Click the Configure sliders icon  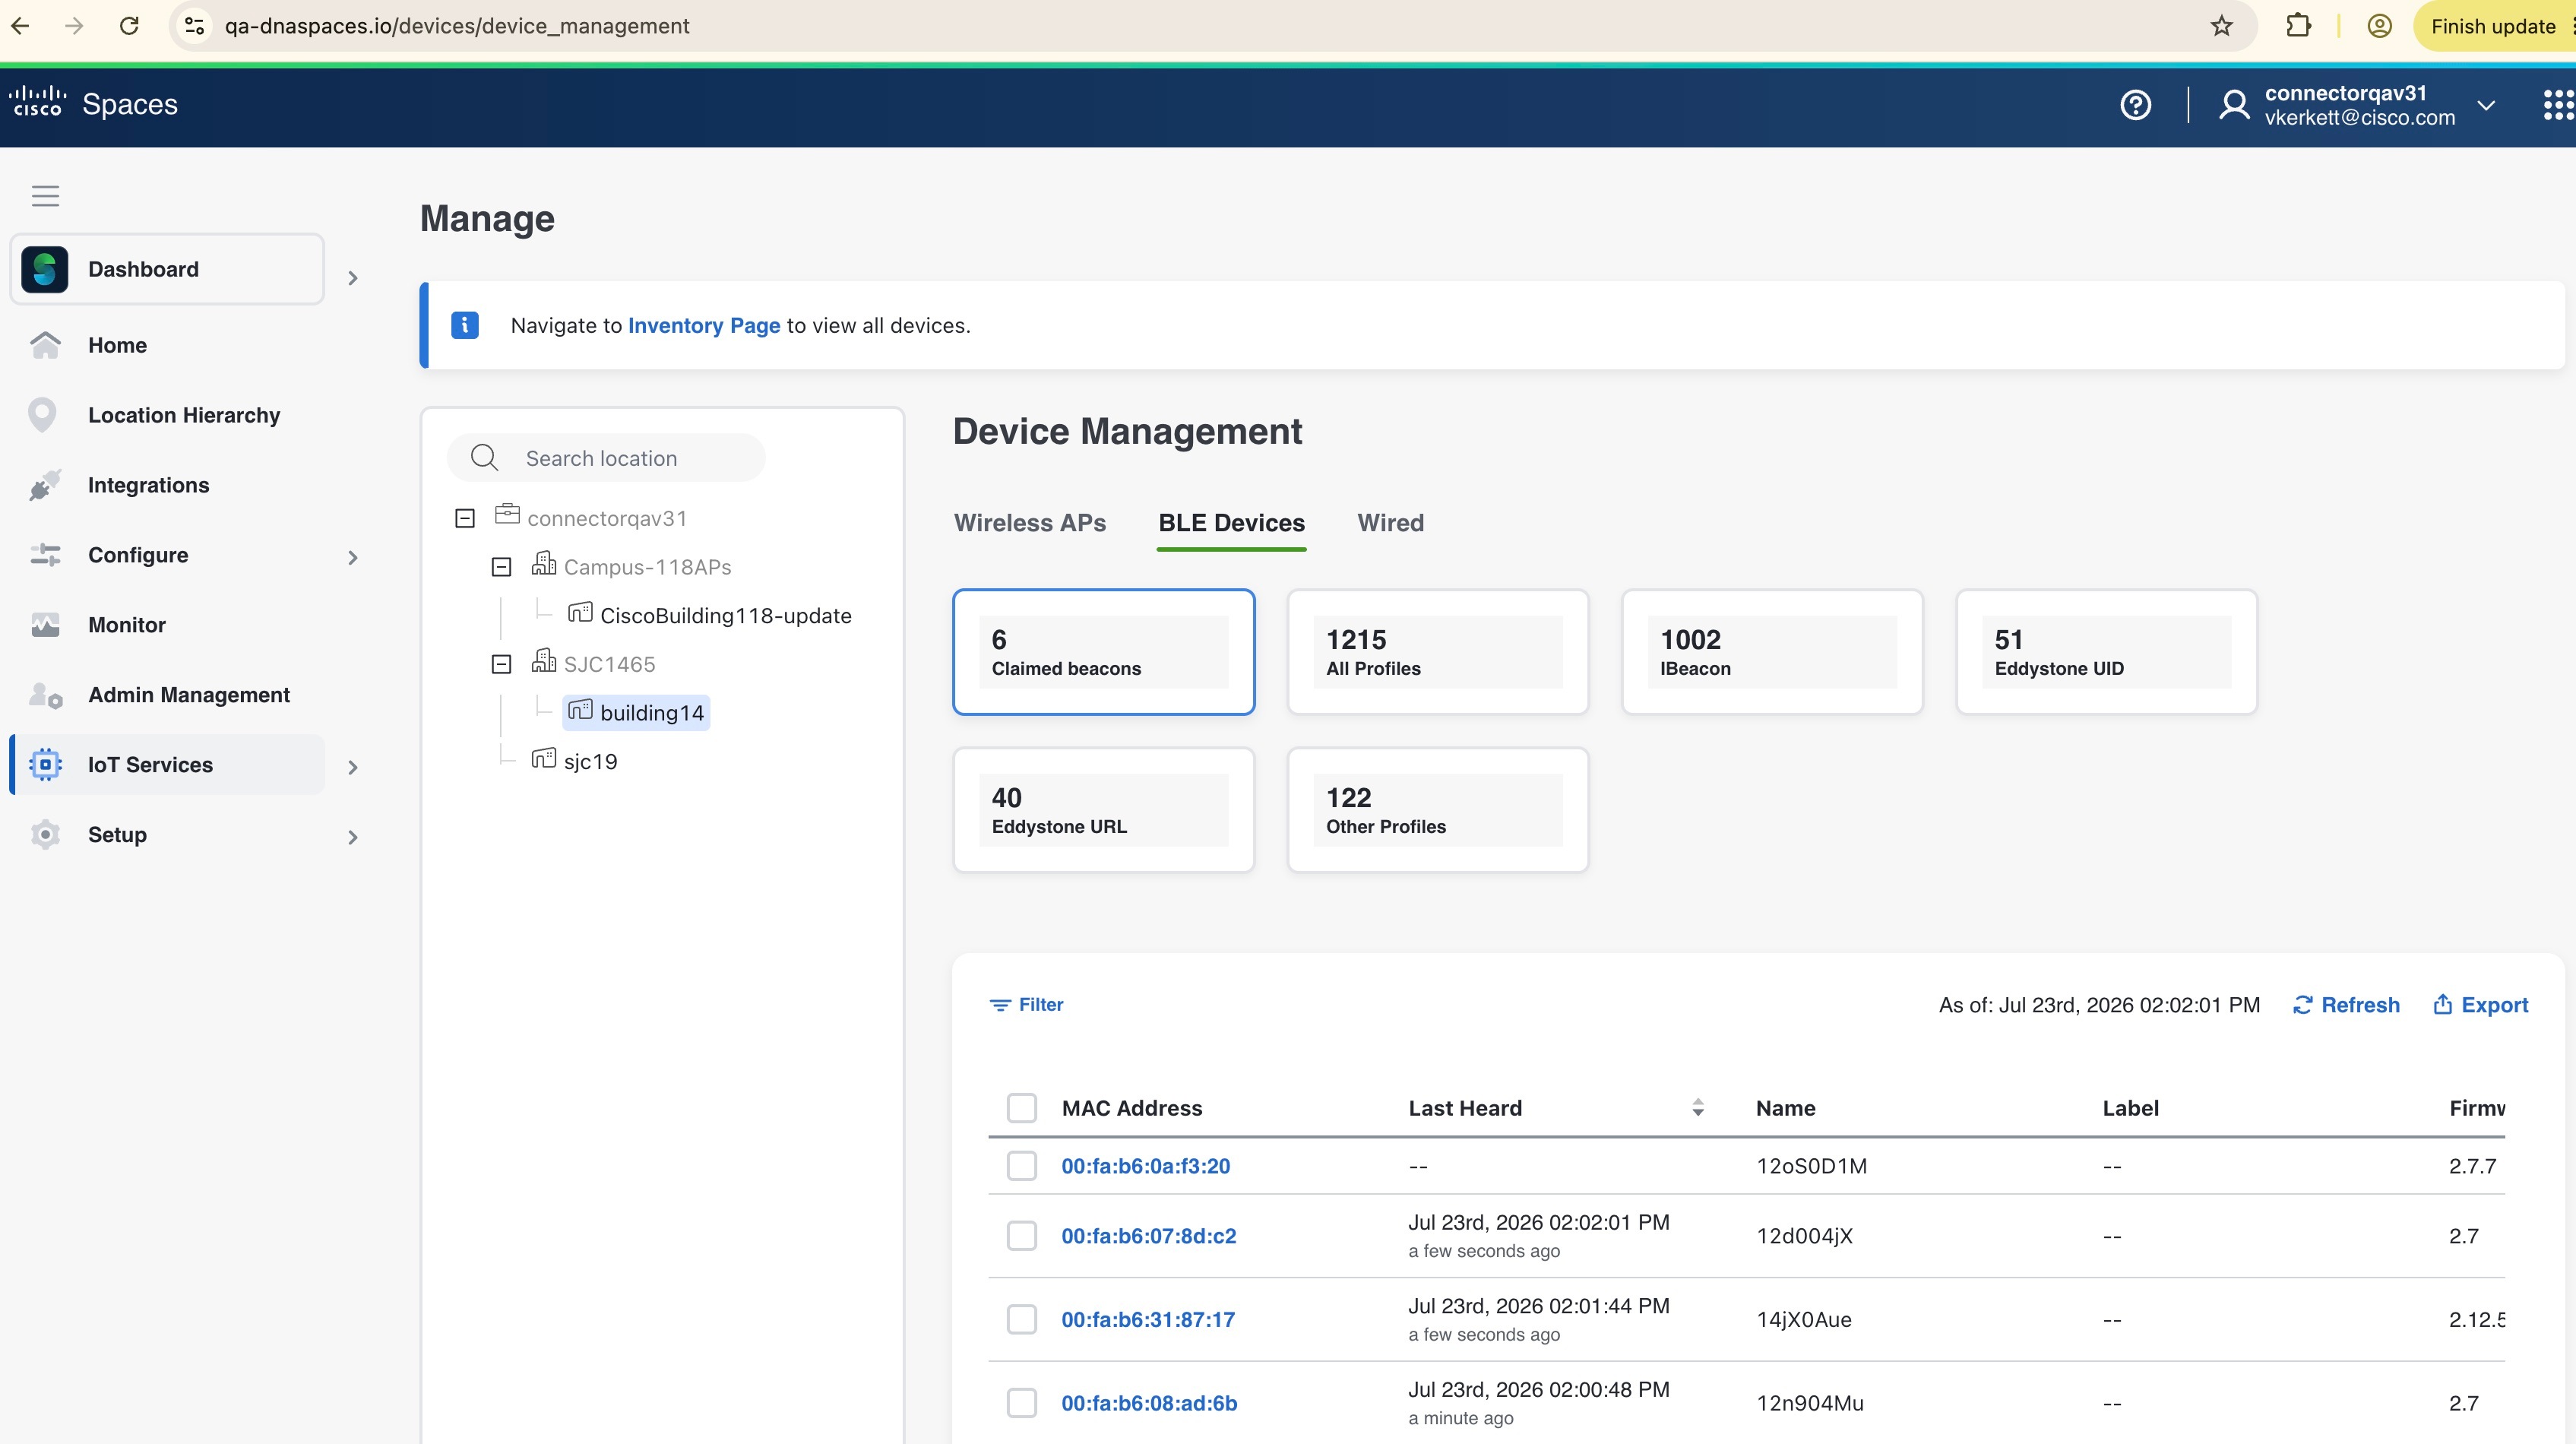click(45, 555)
